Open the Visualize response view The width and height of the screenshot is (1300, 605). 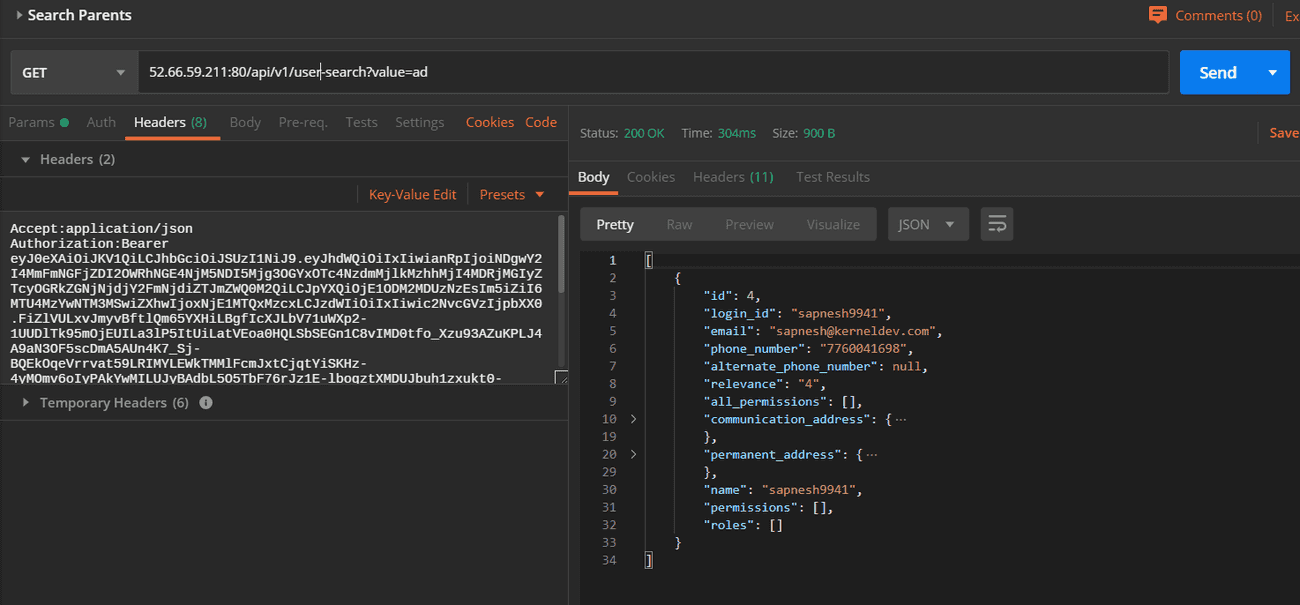(x=833, y=224)
